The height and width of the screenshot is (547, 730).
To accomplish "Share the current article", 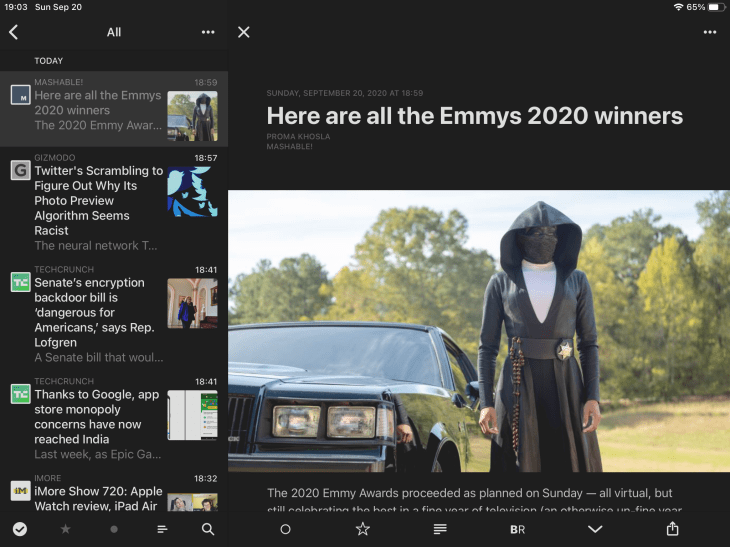I will (672, 529).
